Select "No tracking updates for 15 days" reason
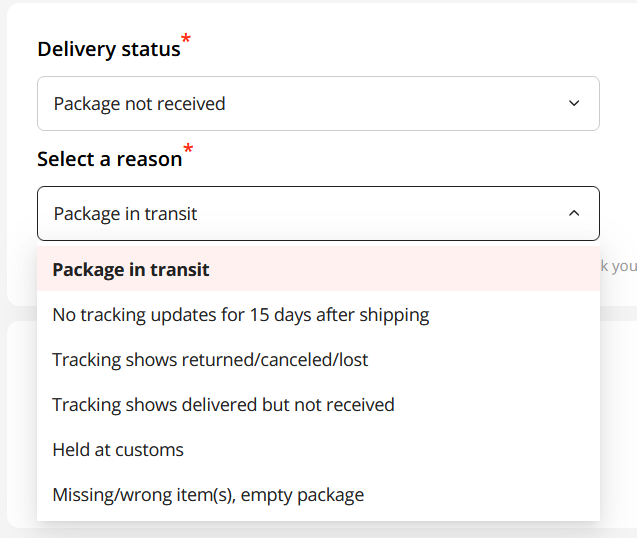 point(240,315)
